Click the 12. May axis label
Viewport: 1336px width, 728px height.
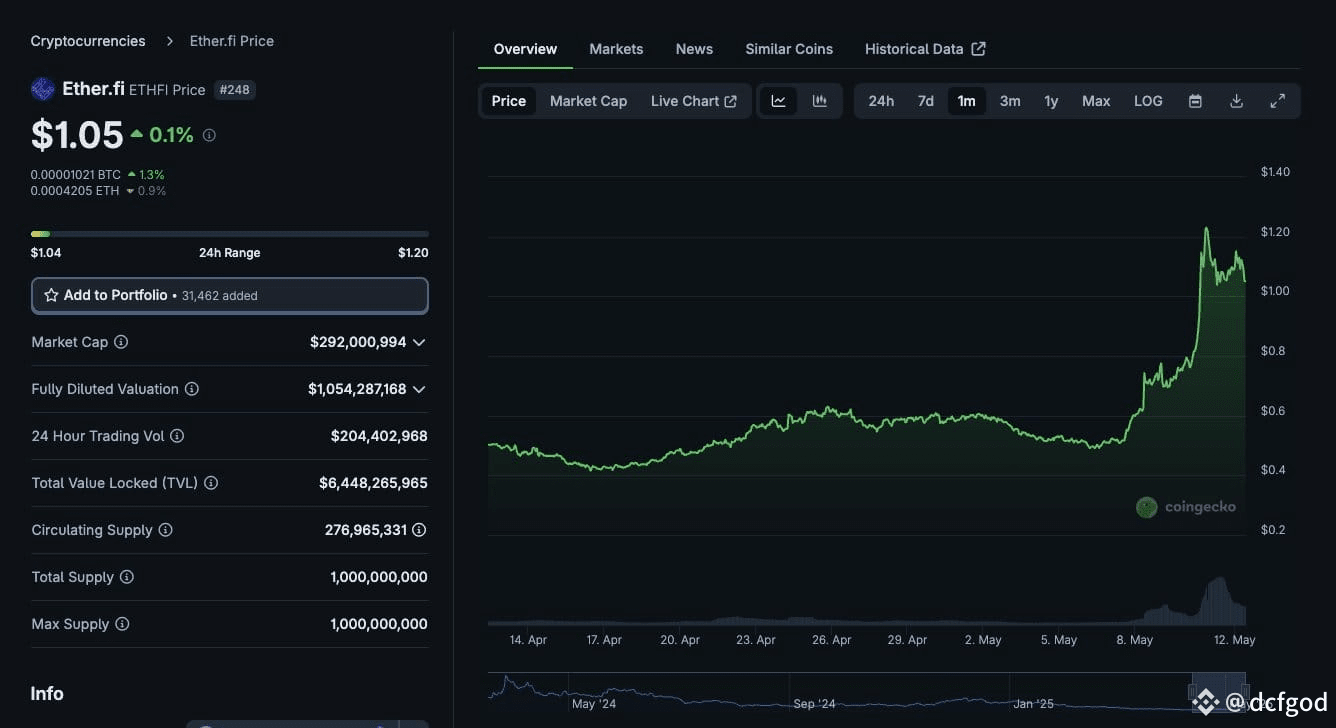pos(1232,640)
